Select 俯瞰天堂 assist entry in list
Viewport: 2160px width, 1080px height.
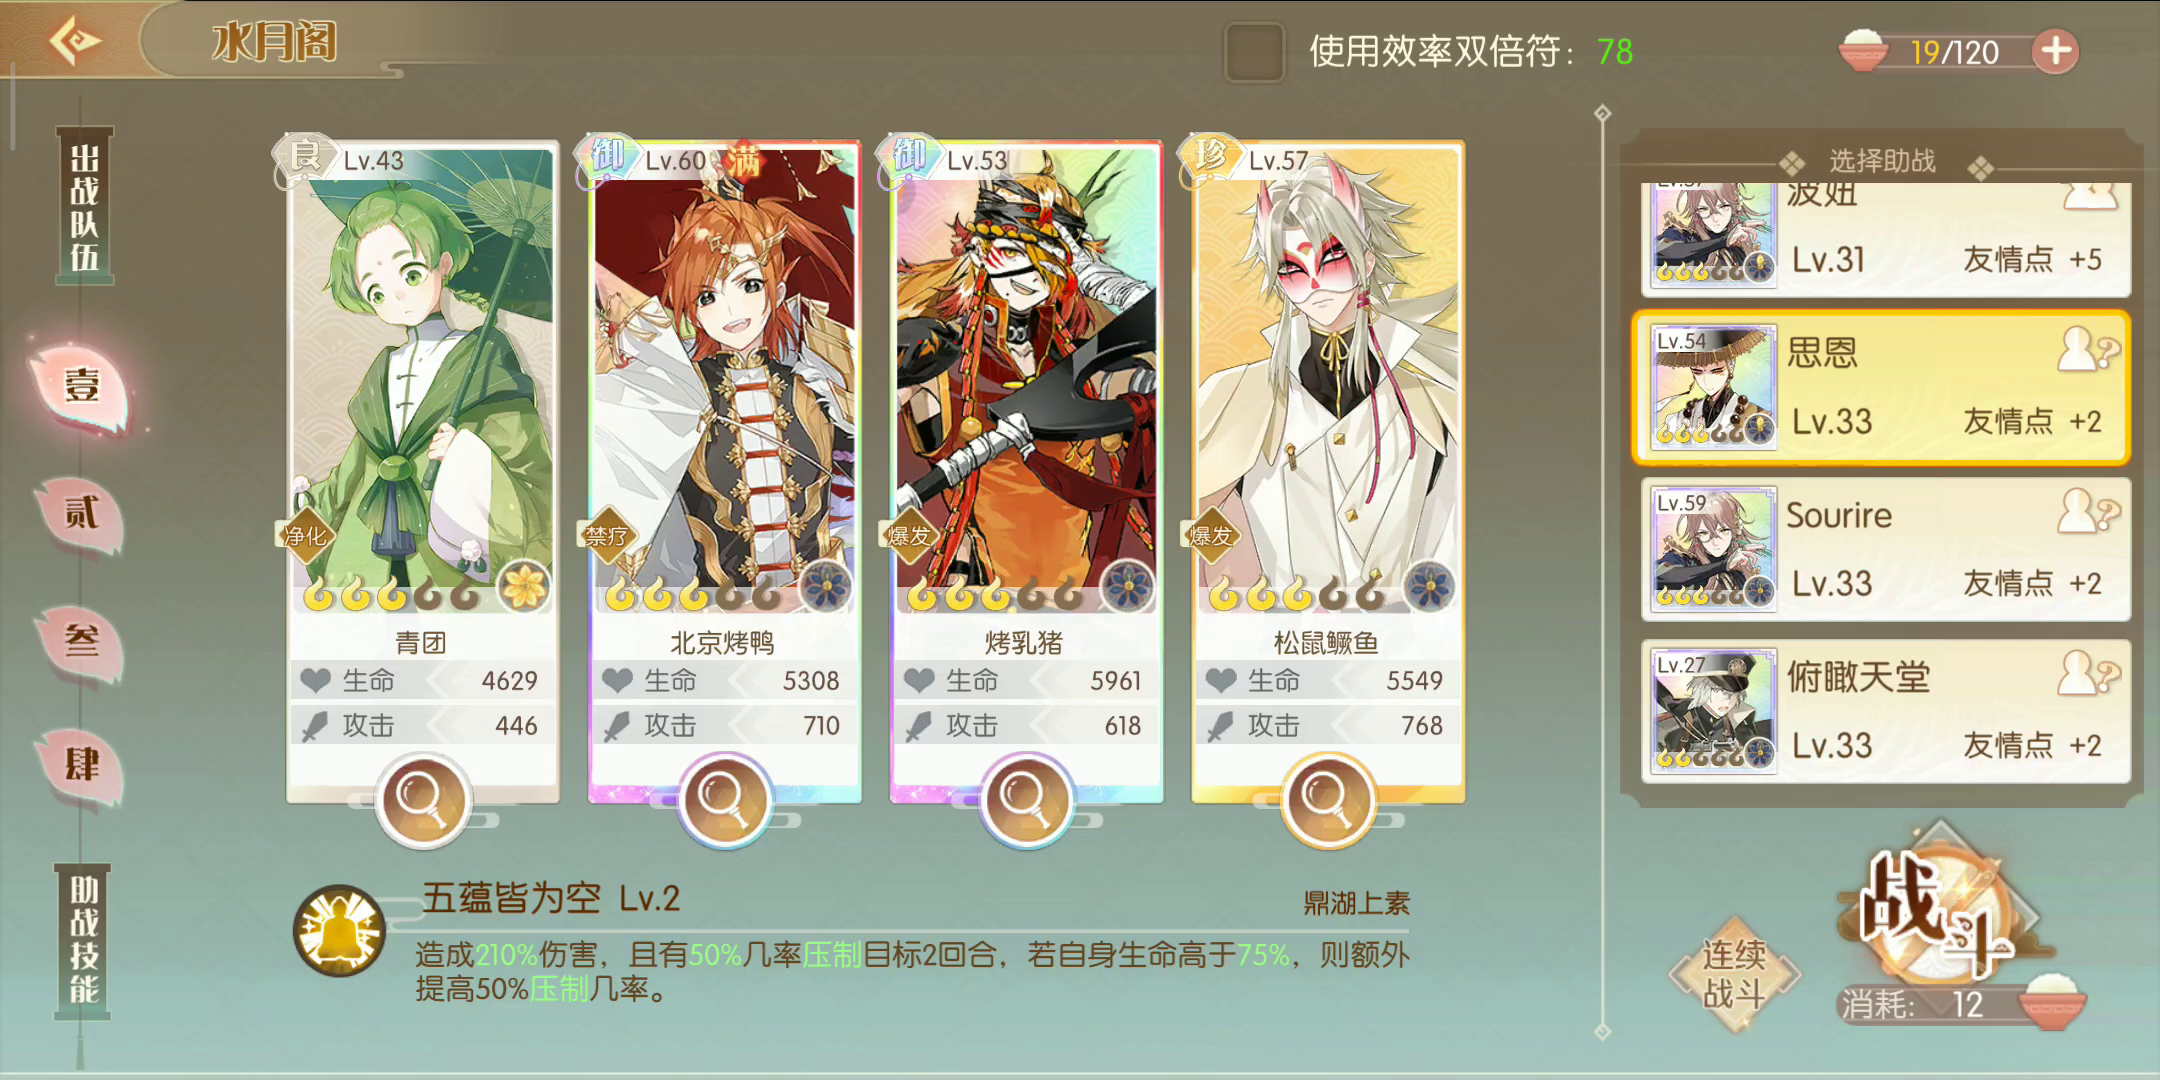(x=1886, y=711)
